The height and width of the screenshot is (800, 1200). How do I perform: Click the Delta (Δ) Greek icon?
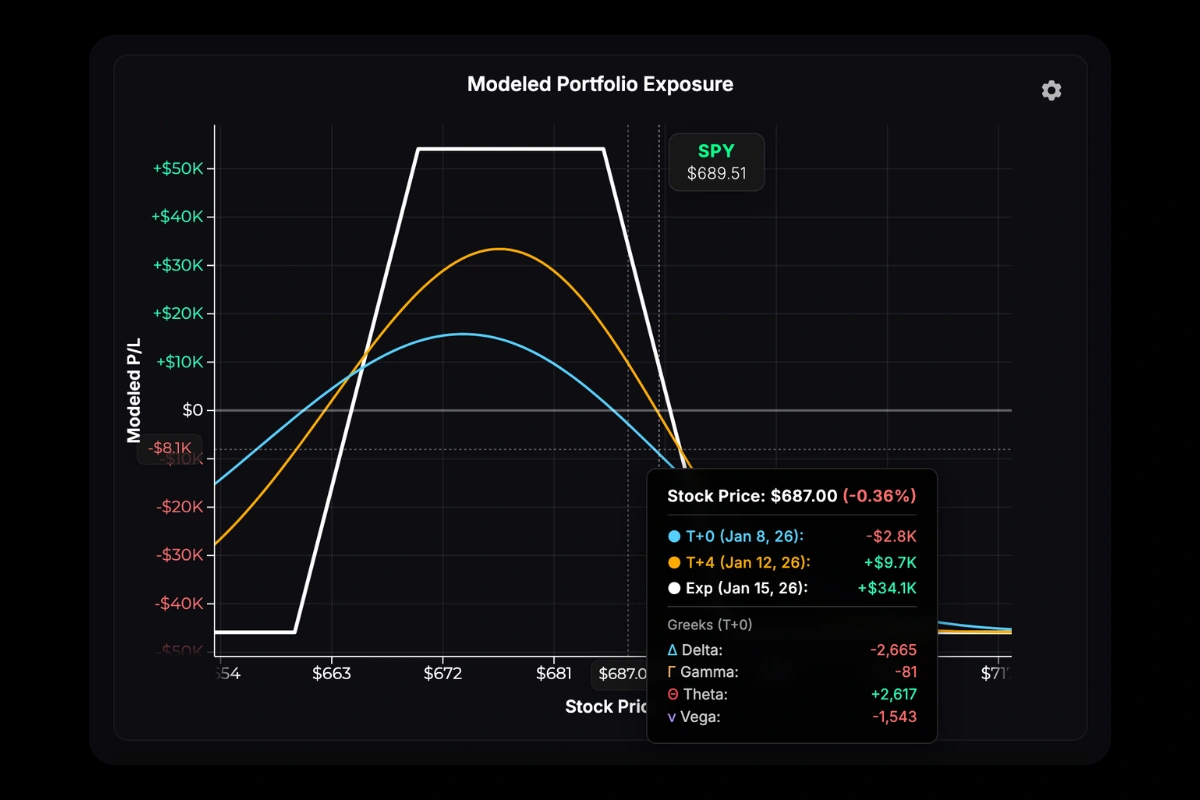click(672, 649)
